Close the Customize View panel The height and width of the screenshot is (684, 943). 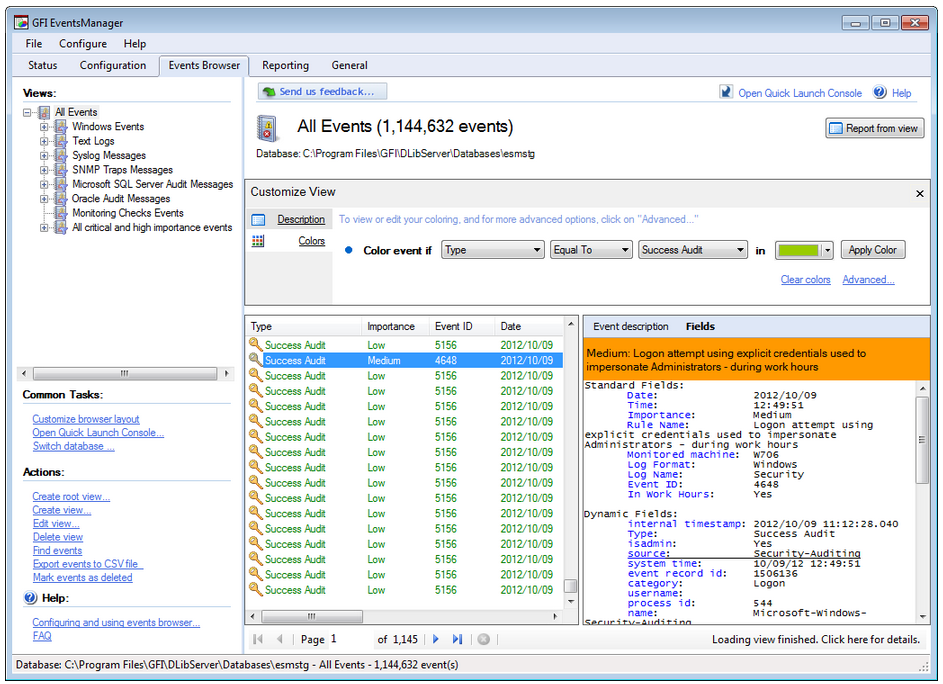point(920,194)
